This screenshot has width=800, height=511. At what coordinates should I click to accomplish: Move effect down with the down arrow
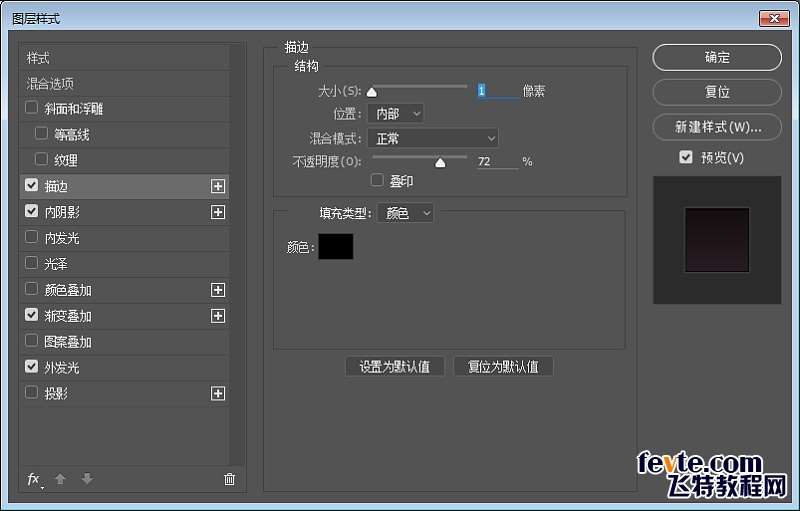(x=87, y=479)
